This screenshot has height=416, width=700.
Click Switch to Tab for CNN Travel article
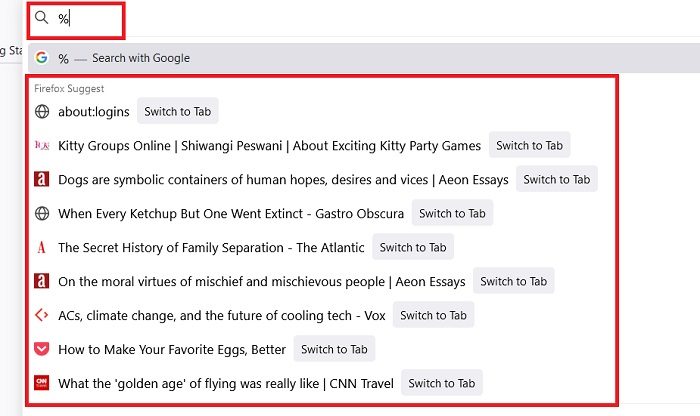coord(442,383)
